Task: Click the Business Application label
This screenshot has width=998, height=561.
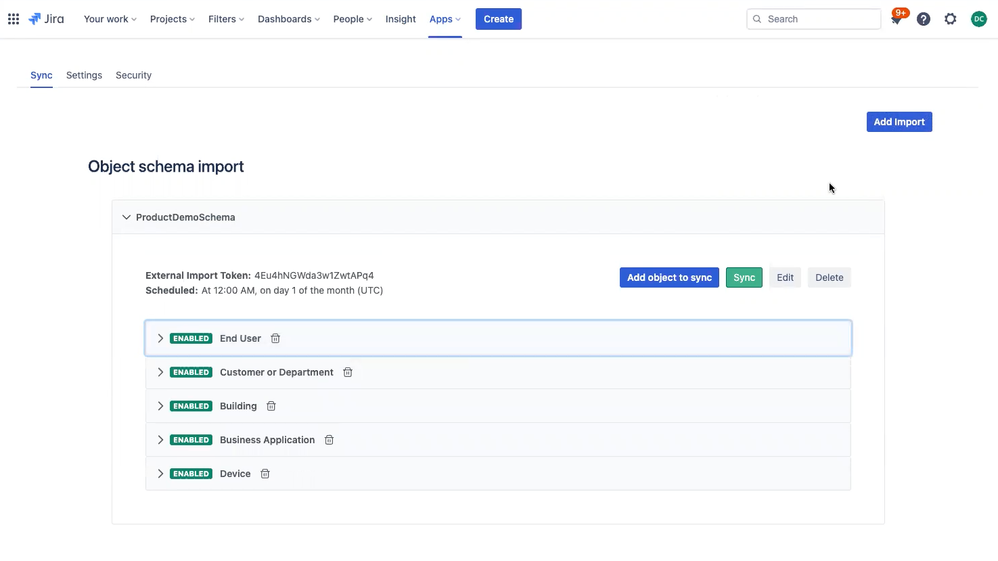Action: (267, 439)
